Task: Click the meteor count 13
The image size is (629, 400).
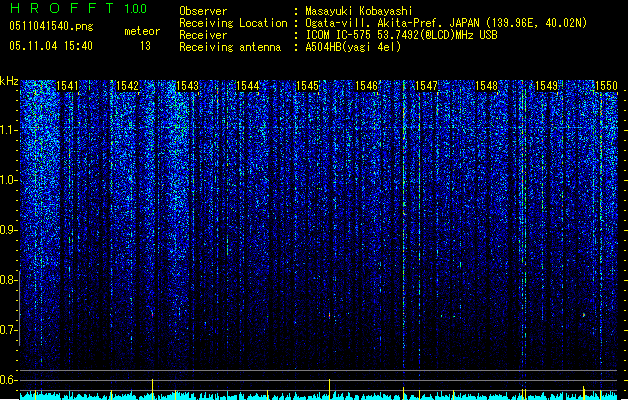Action: [145, 46]
